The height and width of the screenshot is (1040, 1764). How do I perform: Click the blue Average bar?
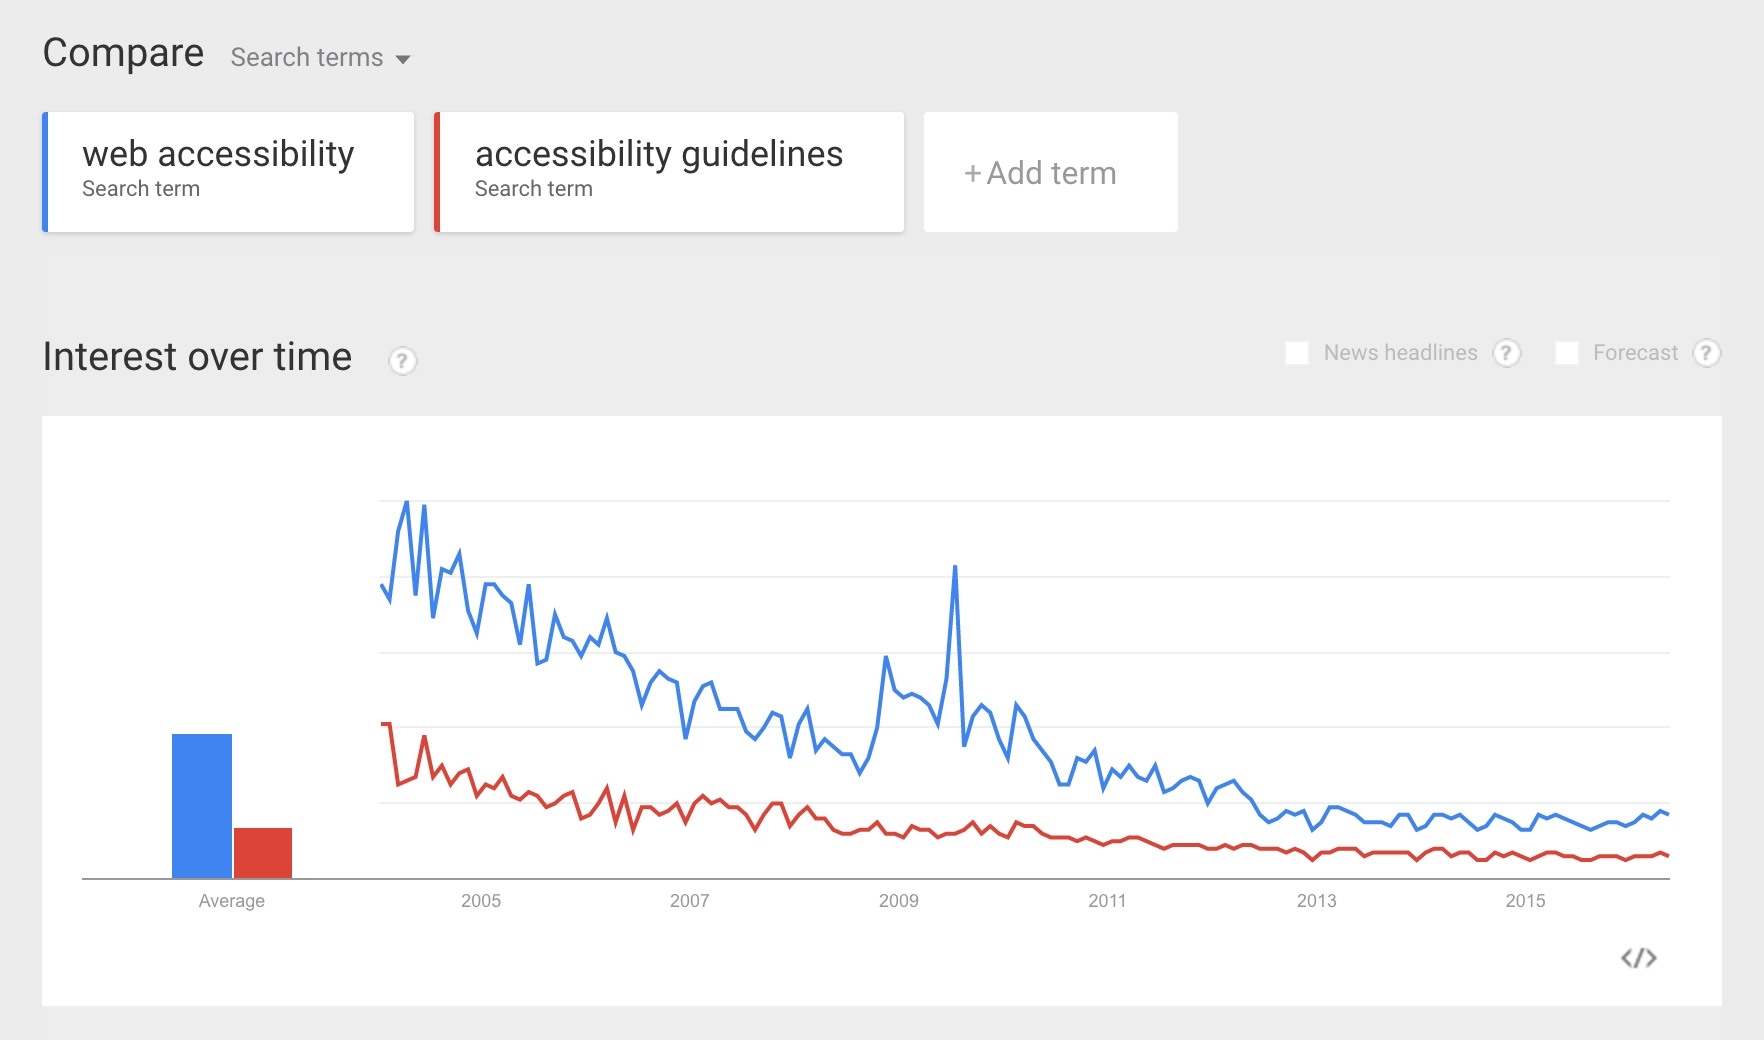(202, 805)
